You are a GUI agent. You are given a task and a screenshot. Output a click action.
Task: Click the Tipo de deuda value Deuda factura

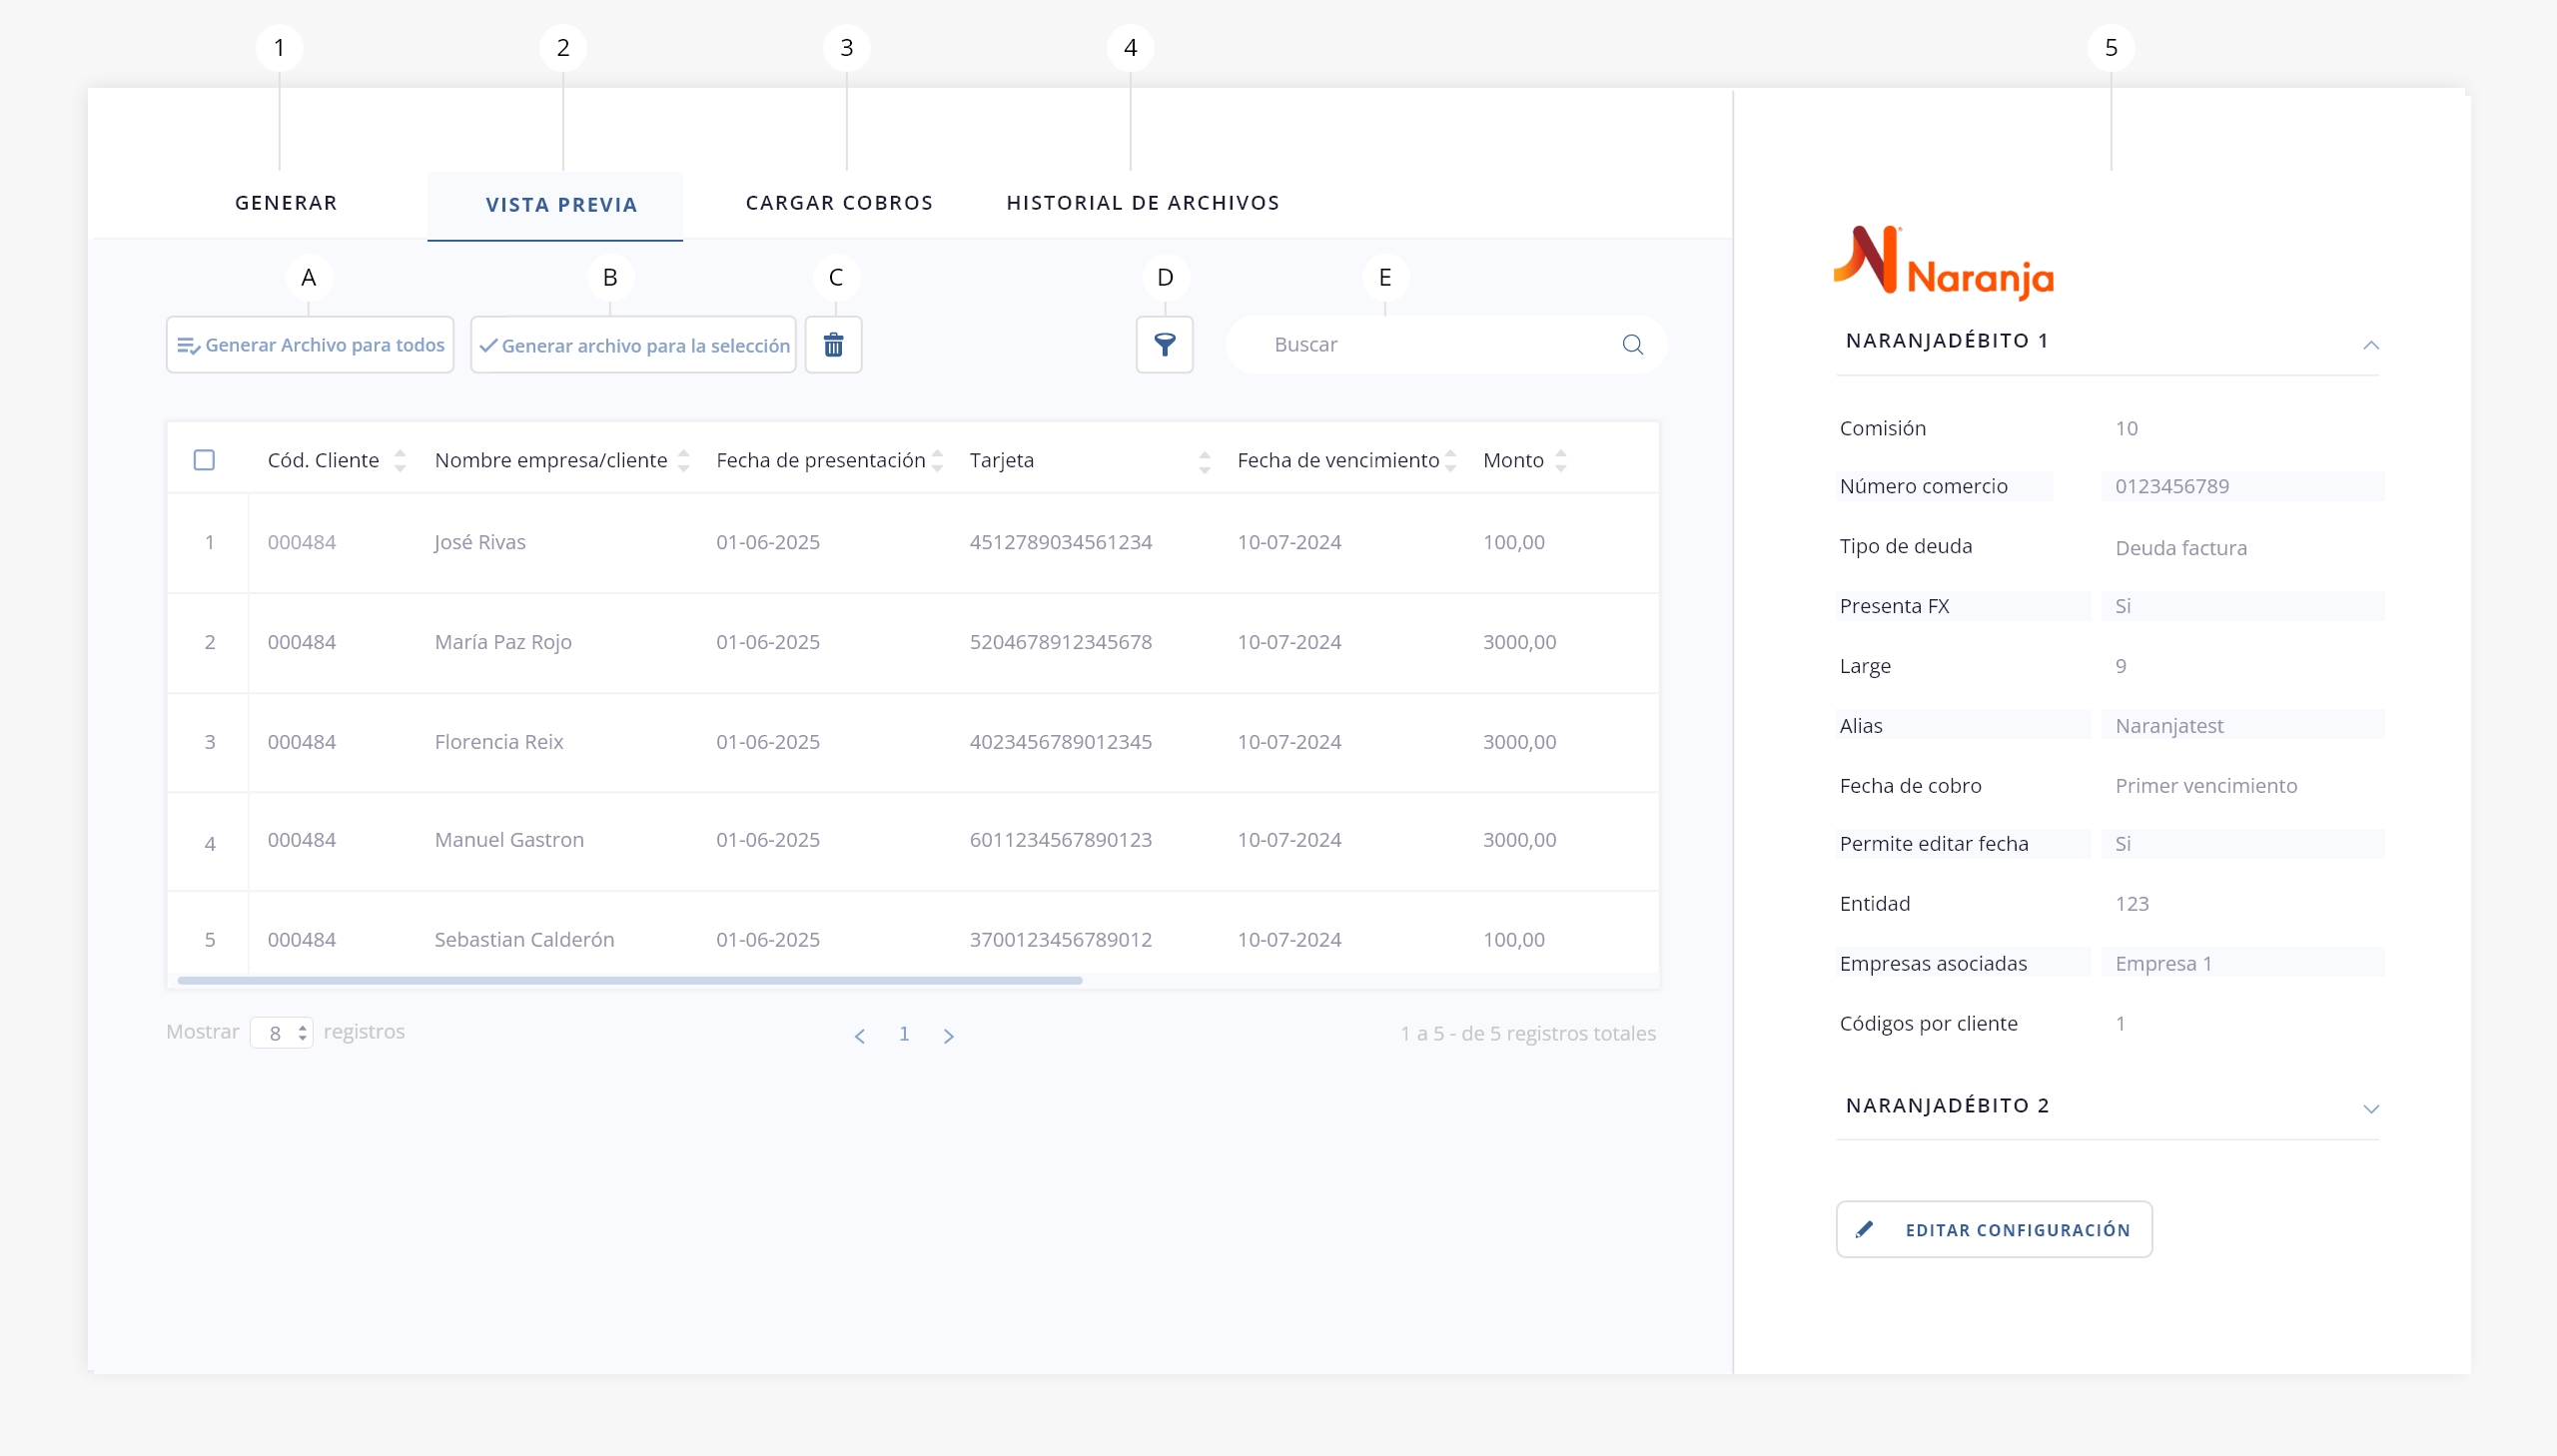tap(2181, 548)
